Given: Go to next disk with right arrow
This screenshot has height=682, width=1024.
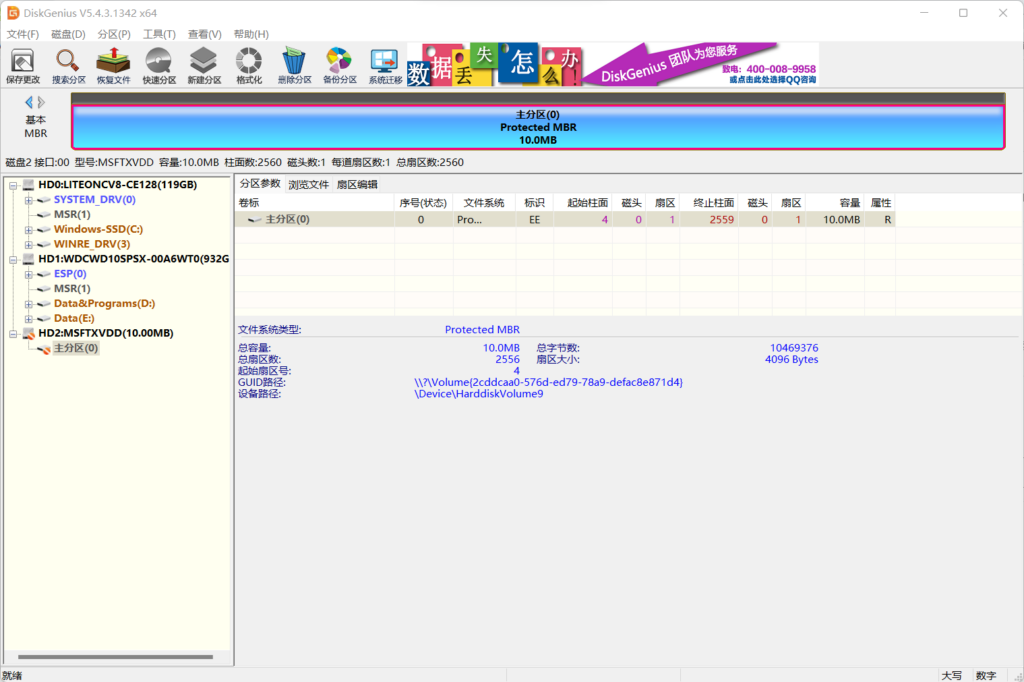Looking at the screenshot, I should pos(41,102).
